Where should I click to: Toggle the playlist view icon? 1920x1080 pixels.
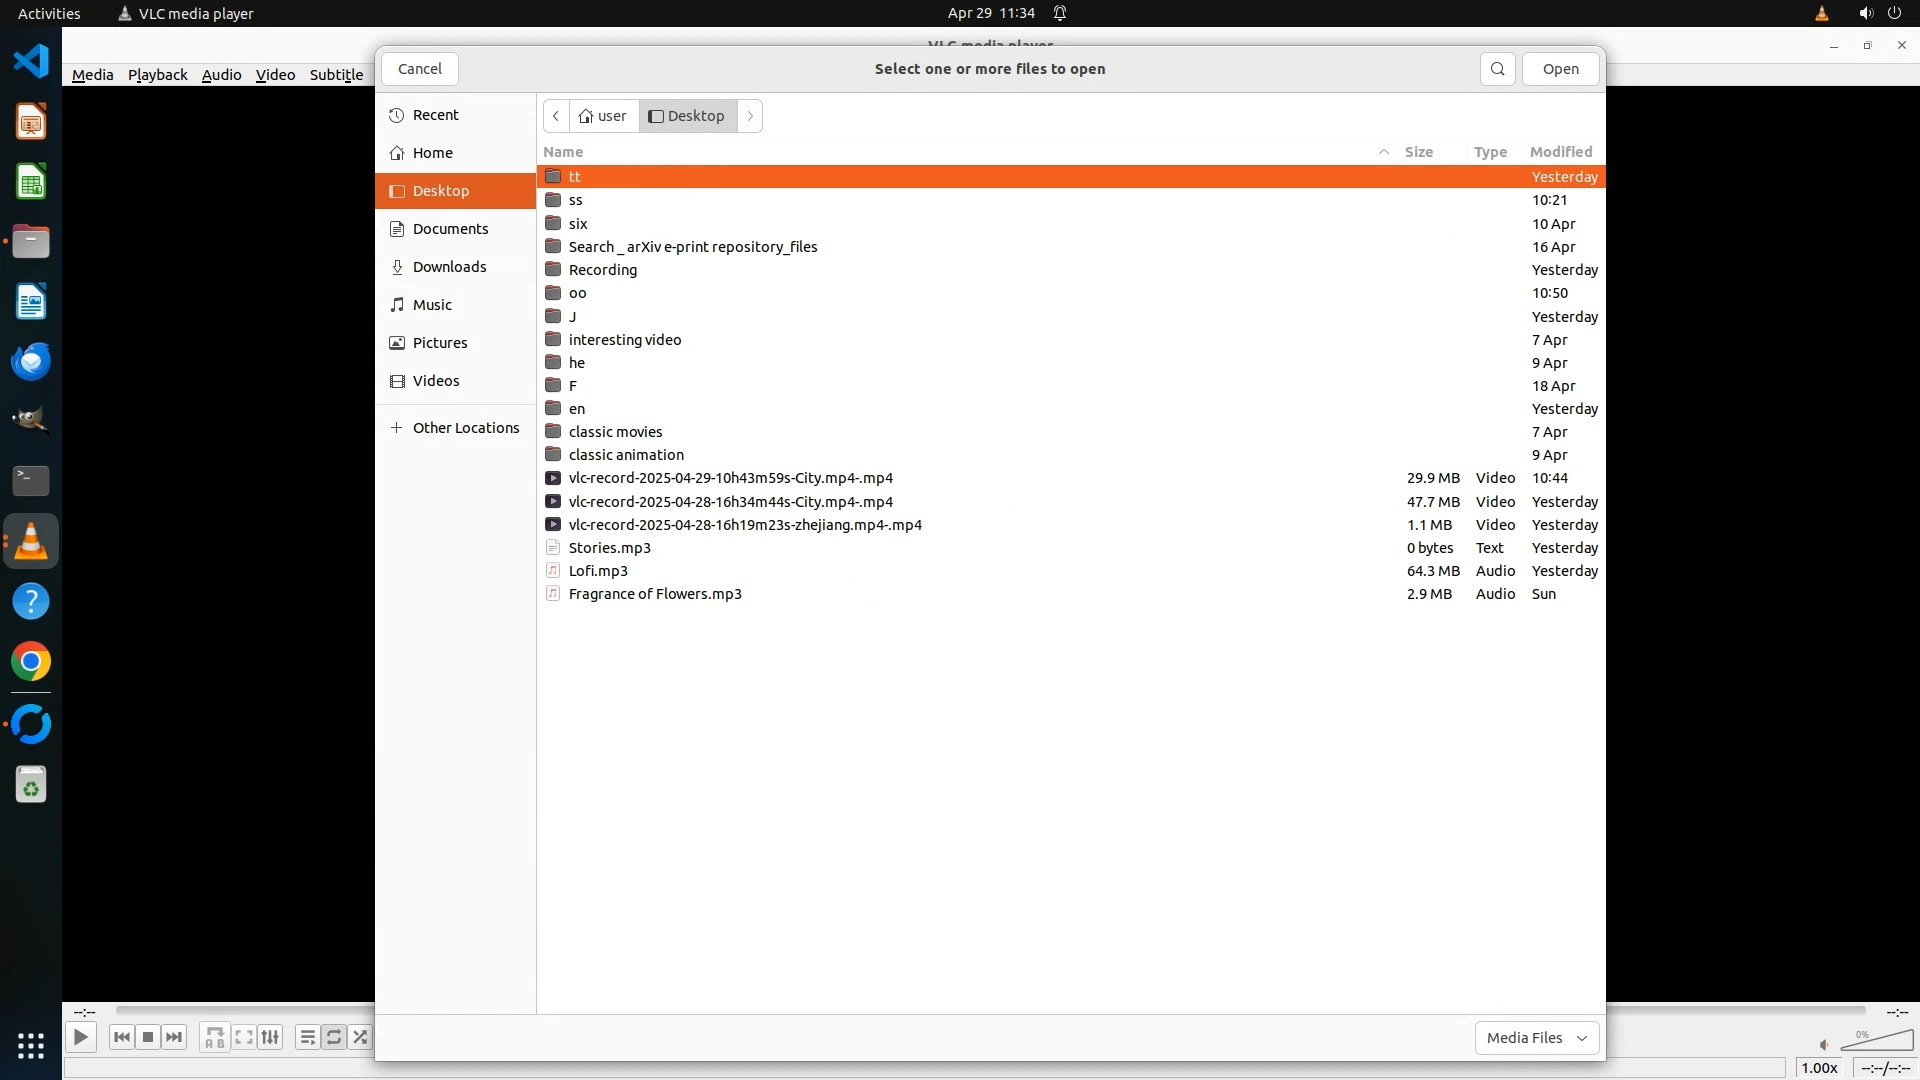[308, 1037]
